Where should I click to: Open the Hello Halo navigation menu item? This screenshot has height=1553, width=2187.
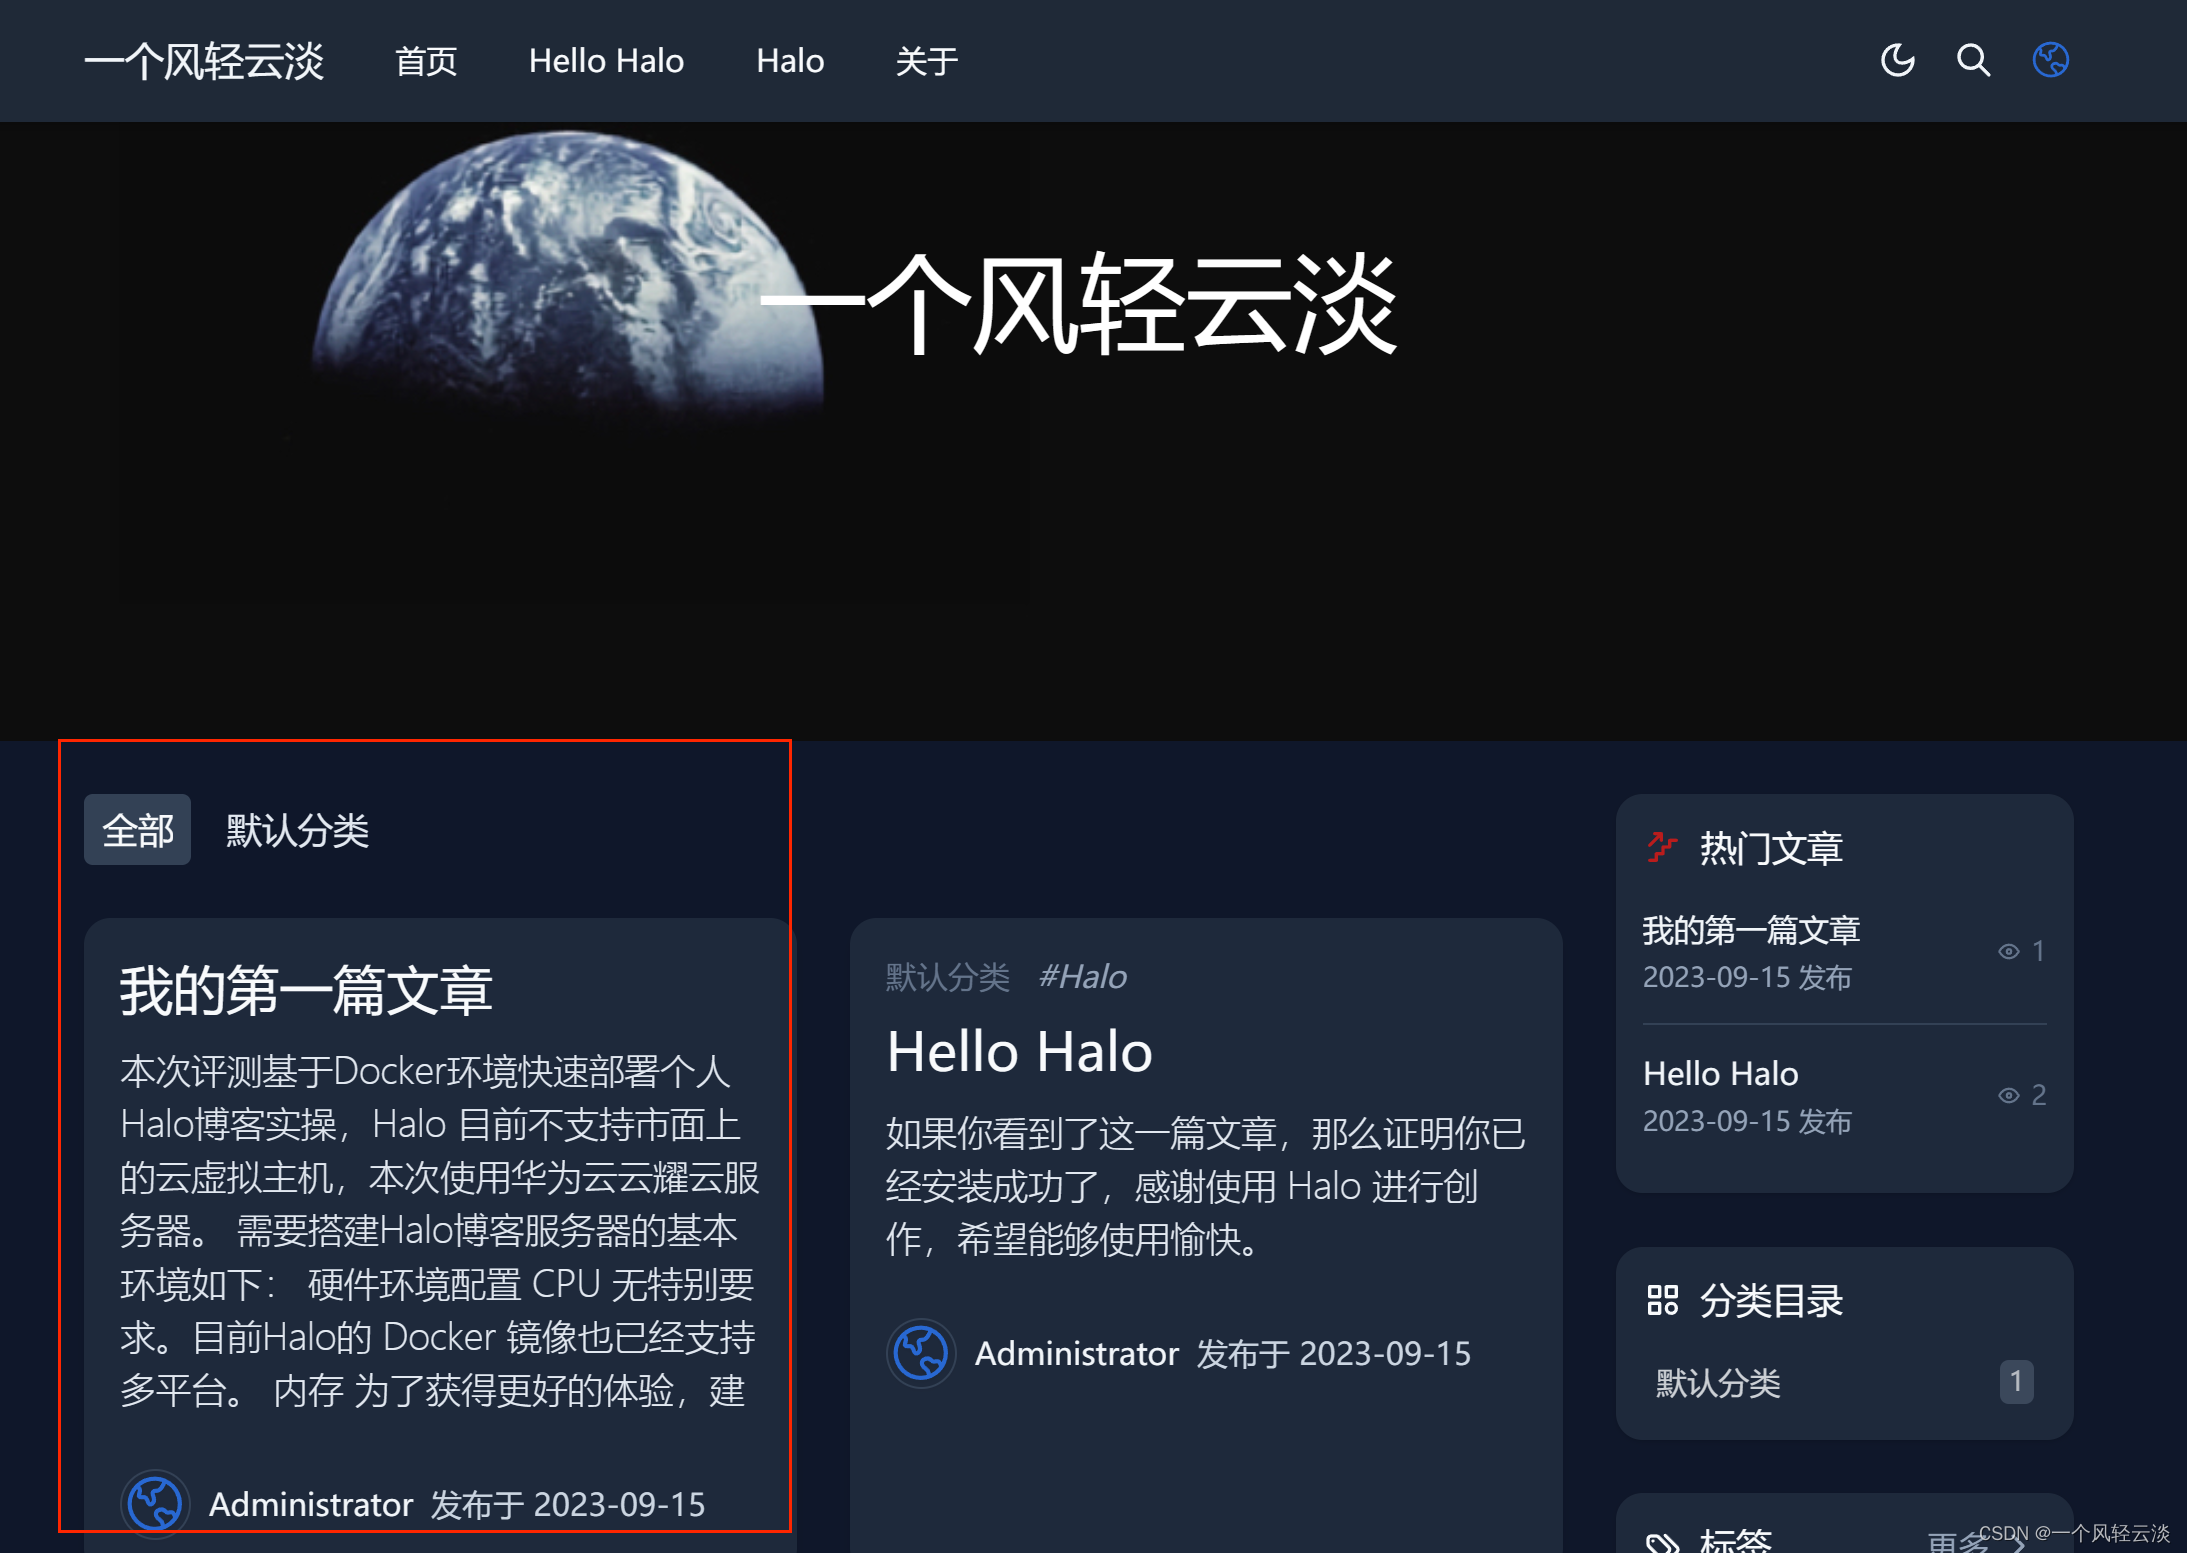coord(606,61)
